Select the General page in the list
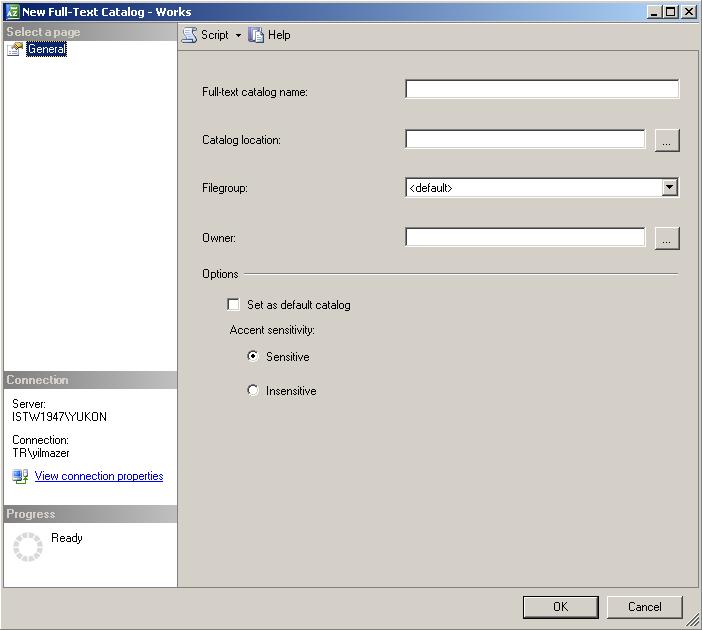This screenshot has width=702, height=630. tap(46, 49)
